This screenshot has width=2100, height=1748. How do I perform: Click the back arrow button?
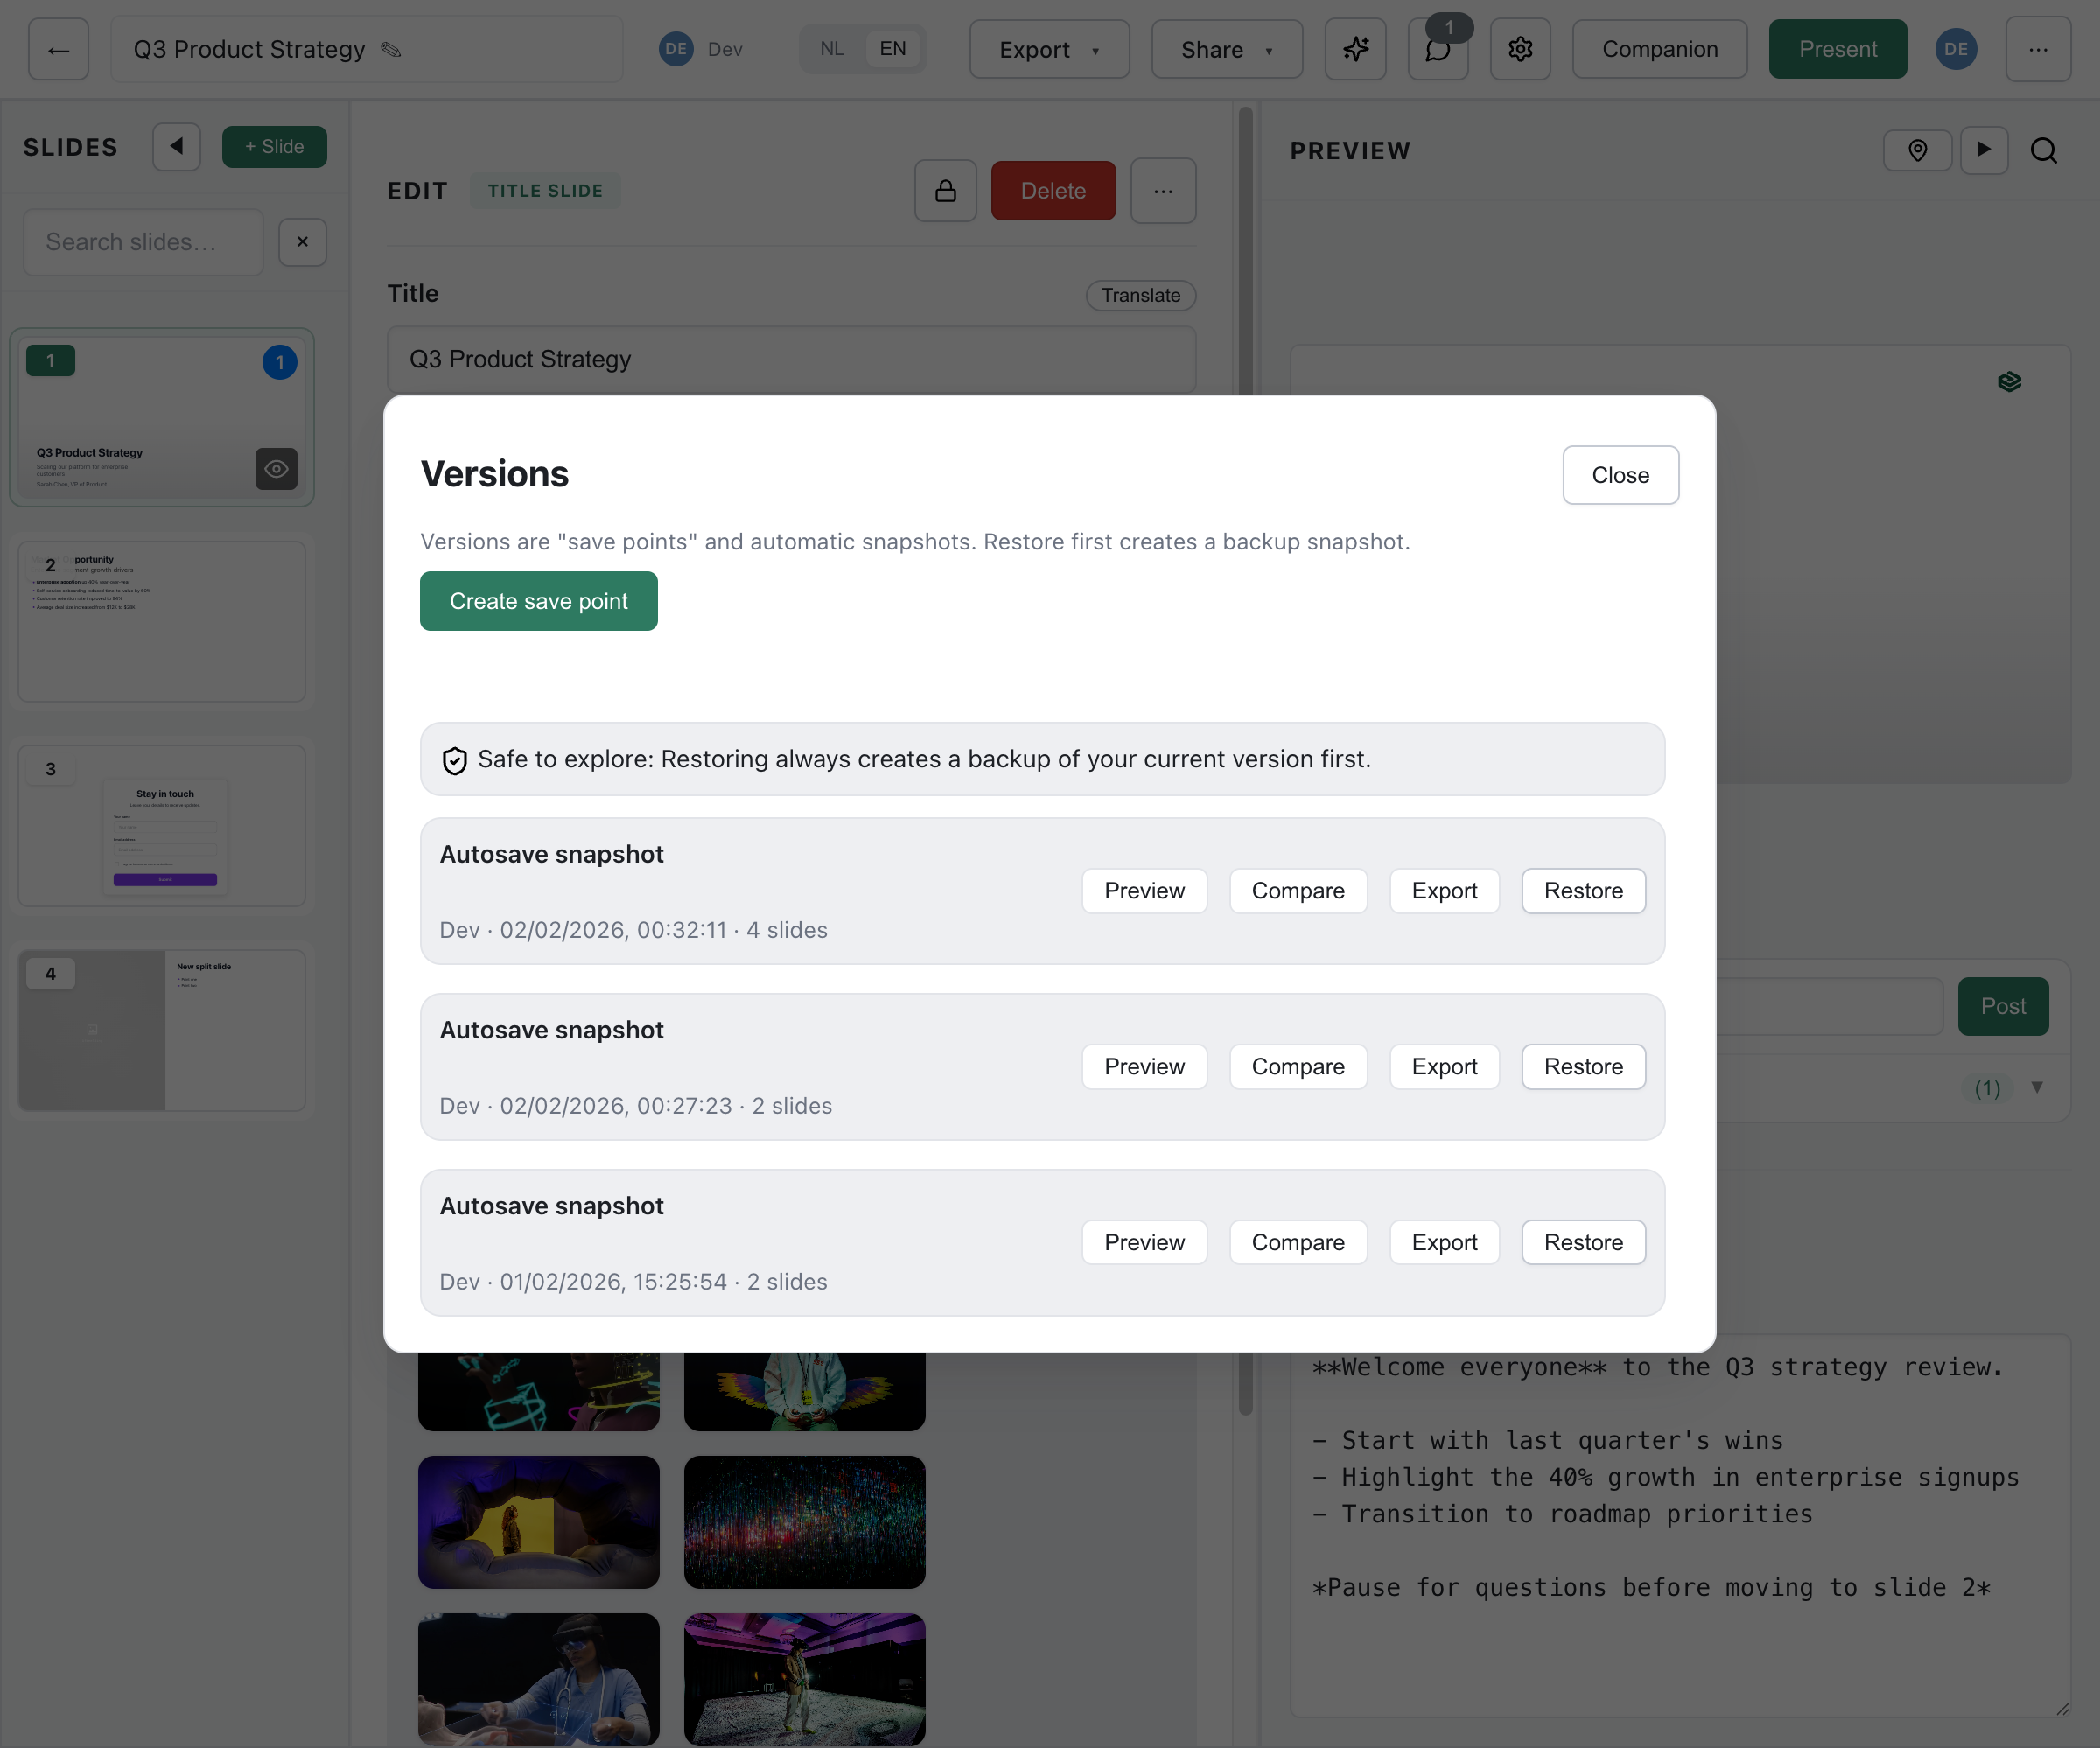(58, 49)
